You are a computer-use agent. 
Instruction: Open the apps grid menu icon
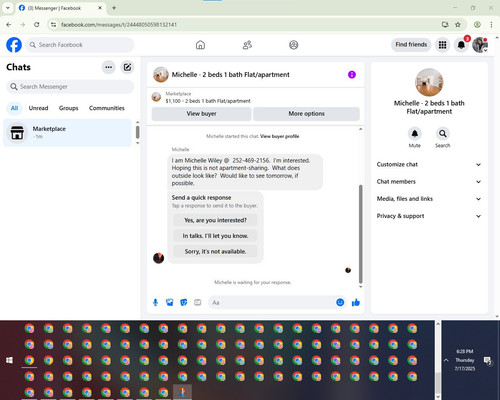tap(442, 45)
